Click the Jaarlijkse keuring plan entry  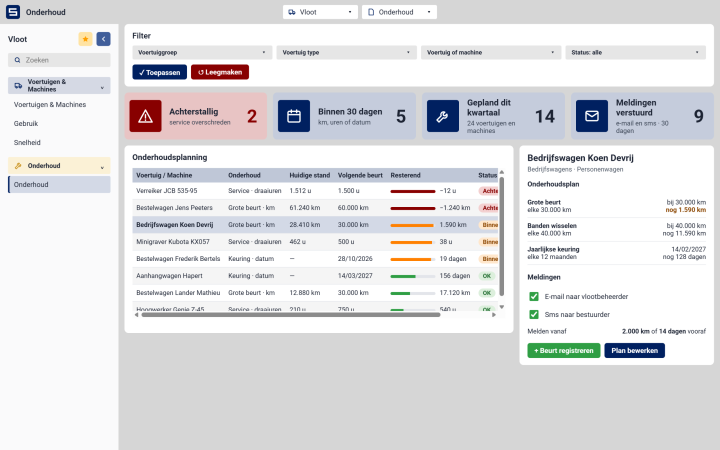617,253
